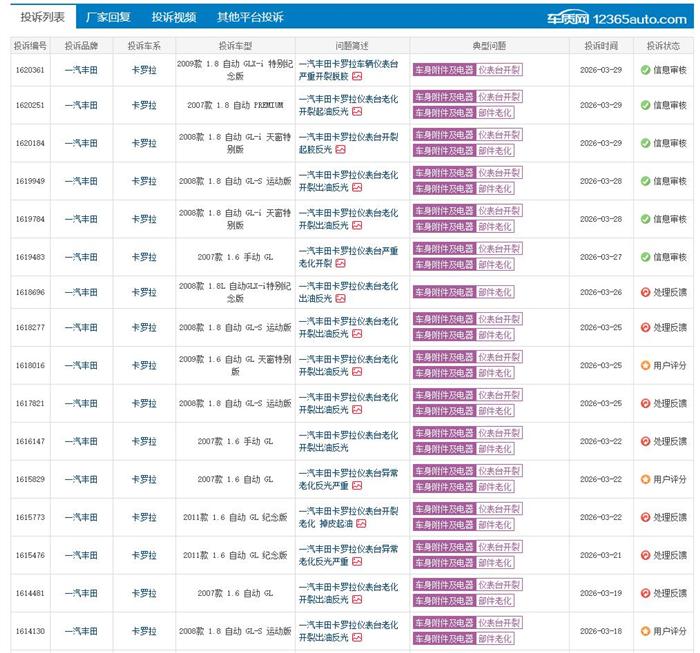Open image icon for complaint 1620361
The image size is (700, 653).
(358, 75)
